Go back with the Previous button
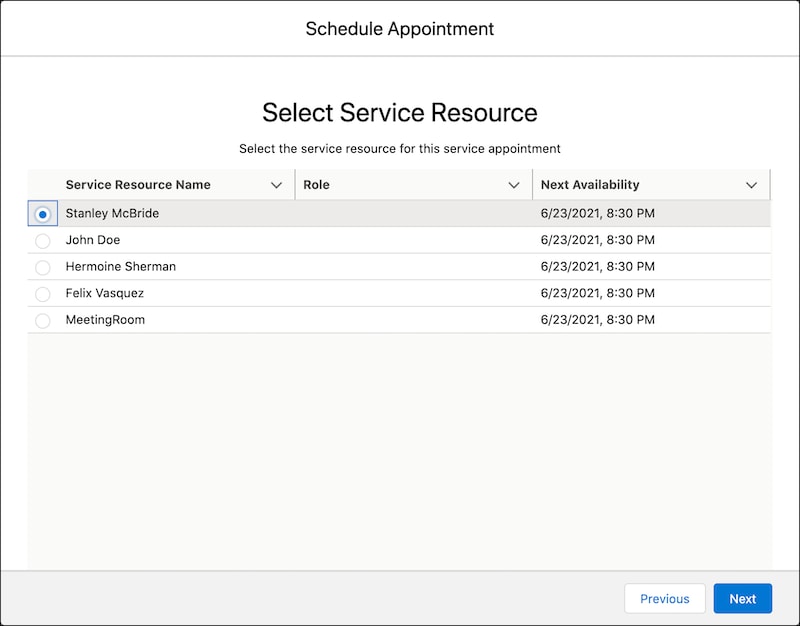This screenshot has height=626, width=800. click(x=665, y=598)
